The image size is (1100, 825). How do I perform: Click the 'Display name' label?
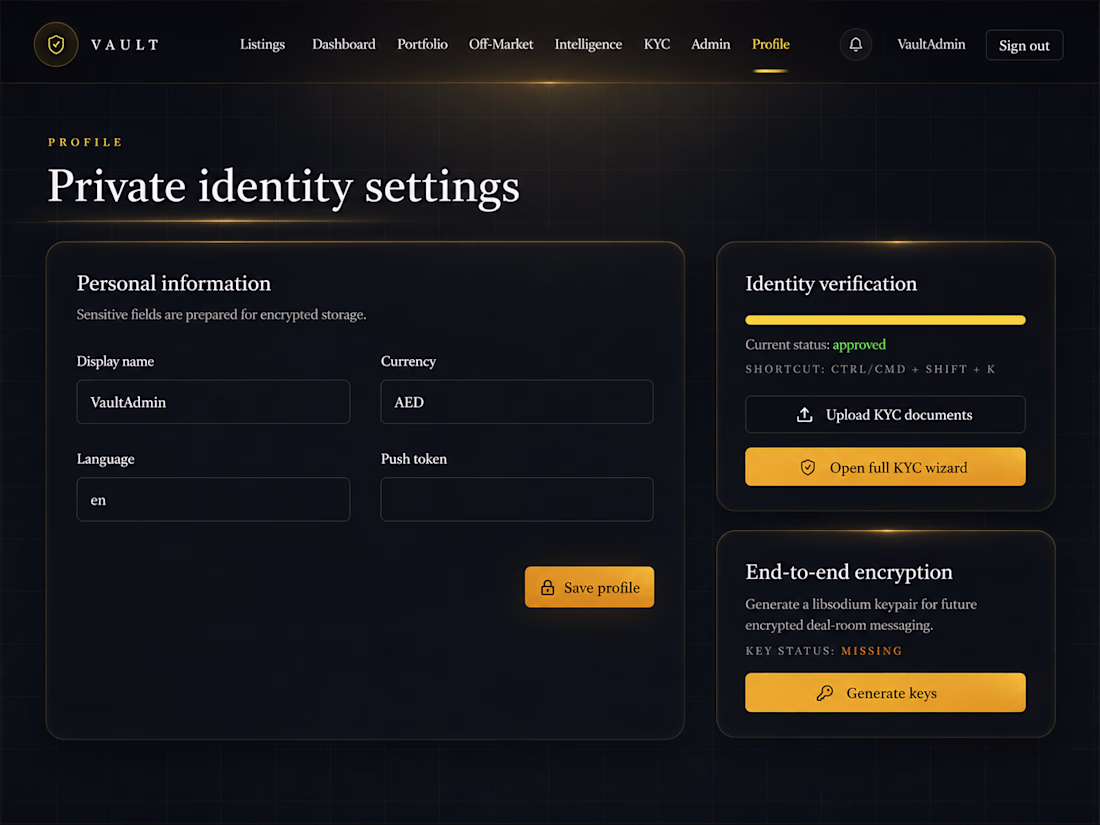pos(115,361)
